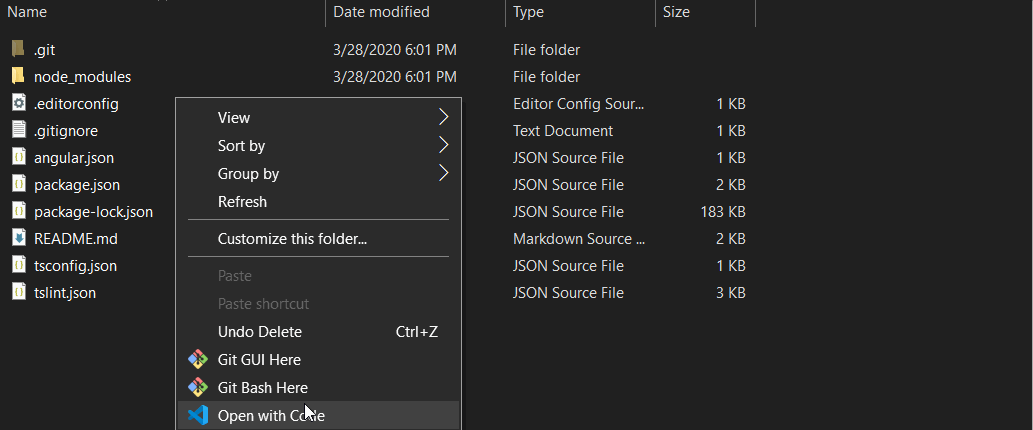This screenshot has height=430, width=1033.
Task: Select the package-lock.json file
Action: pyautogui.click(x=93, y=211)
